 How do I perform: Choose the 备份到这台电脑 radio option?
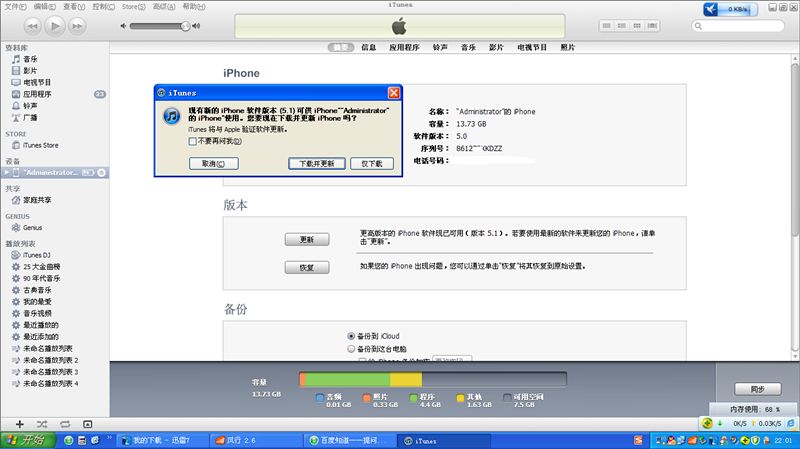(351, 349)
